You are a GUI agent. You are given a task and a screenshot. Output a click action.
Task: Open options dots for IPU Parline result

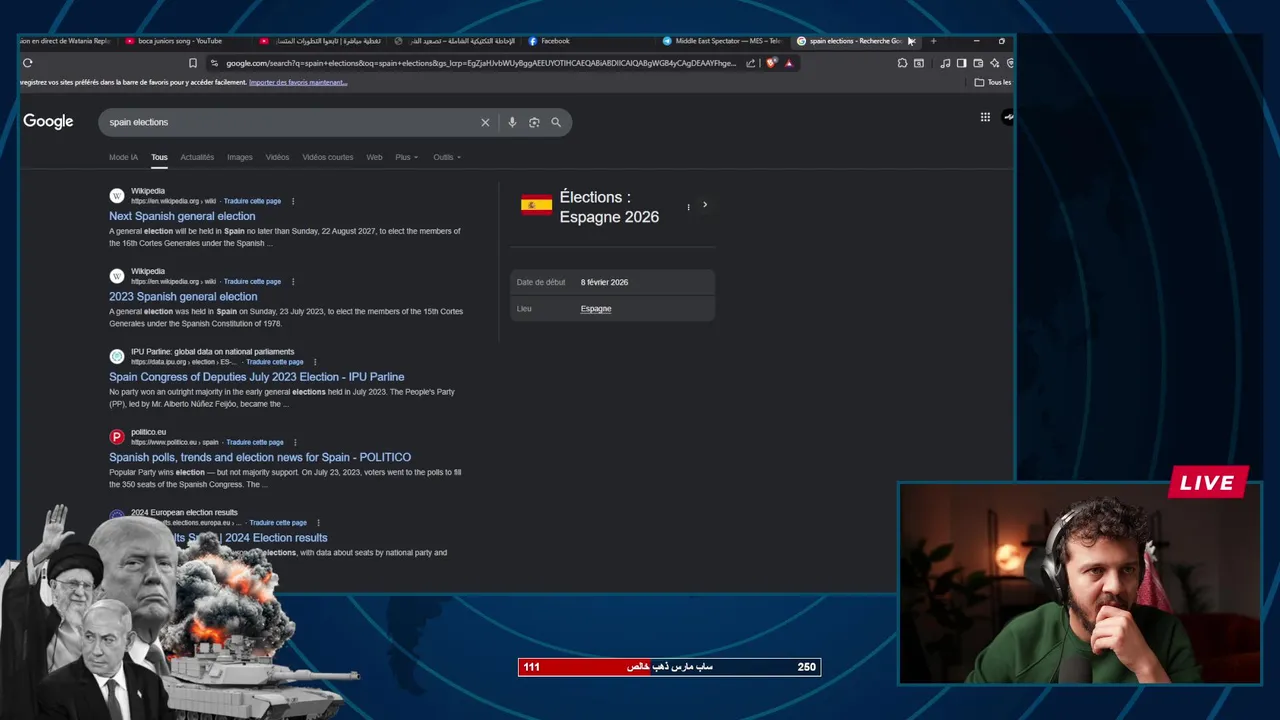click(315, 362)
